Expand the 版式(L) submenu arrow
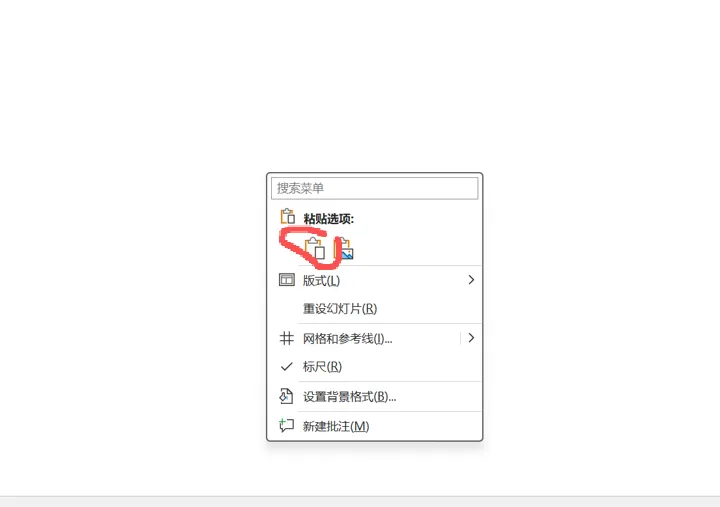This screenshot has height=507, width=720. coord(471,280)
